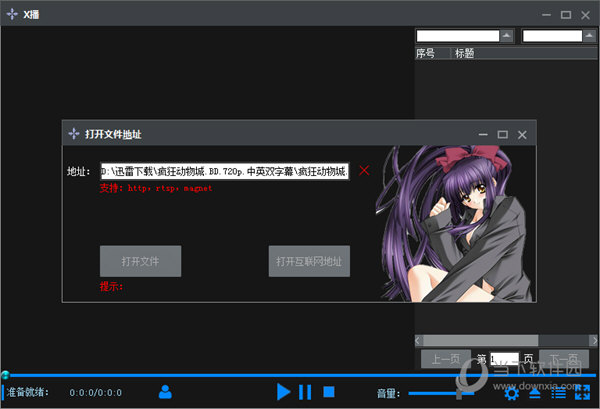Click the 音量 volume slider
This screenshot has width=600, height=409.
pyautogui.click(x=441, y=393)
